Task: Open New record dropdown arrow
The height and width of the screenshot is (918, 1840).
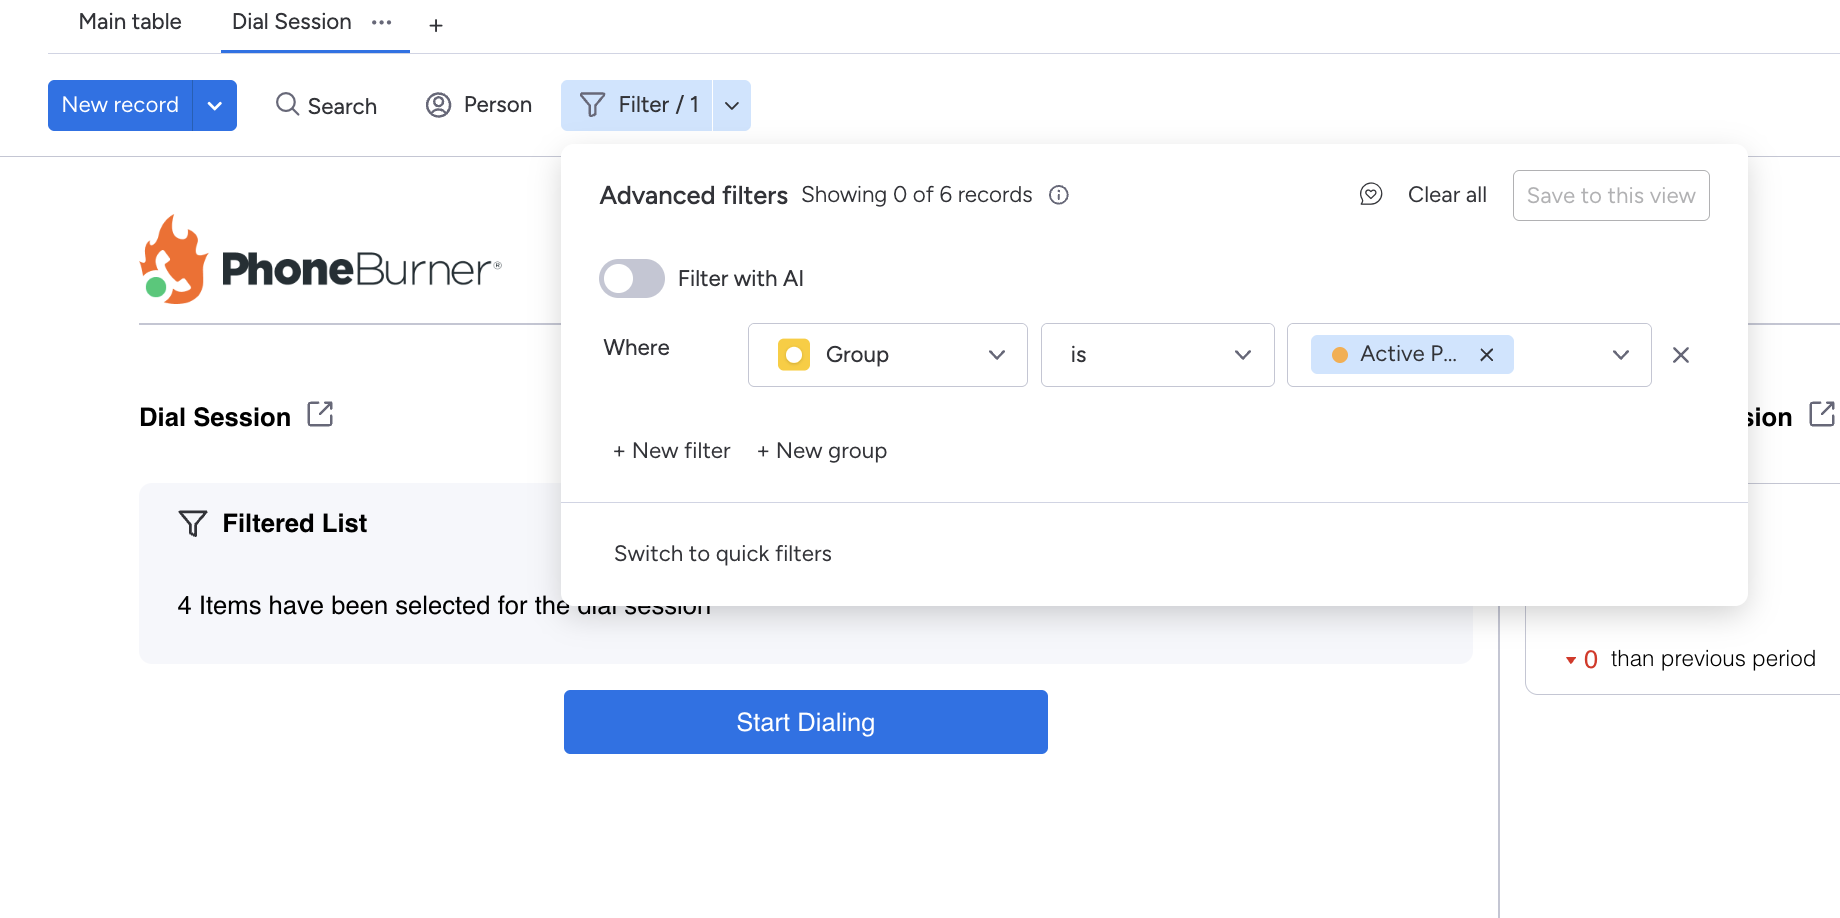Action: (x=215, y=106)
